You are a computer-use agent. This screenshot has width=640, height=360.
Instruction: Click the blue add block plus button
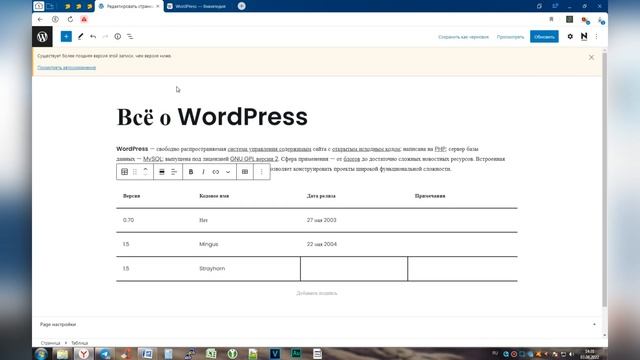pyautogui.click(x=66, y=37)
